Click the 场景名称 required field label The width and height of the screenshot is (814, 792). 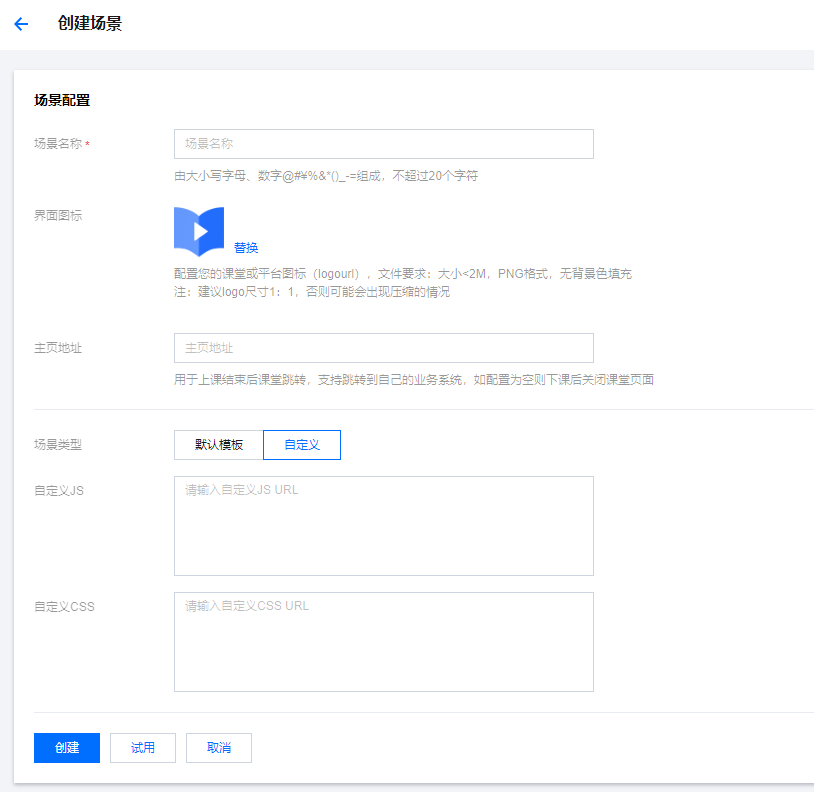60,144
